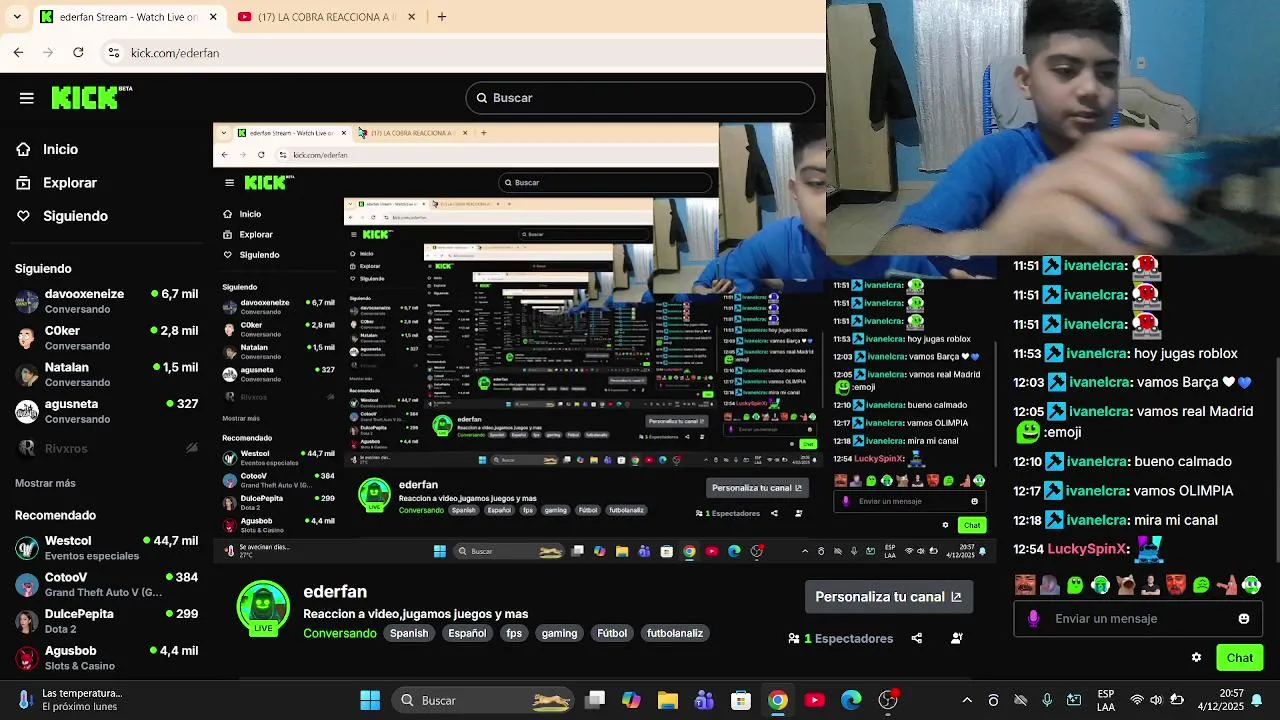This screenshot has width=1280, height=720.
Task: Click the KICK beta logo
Action: 91,97
